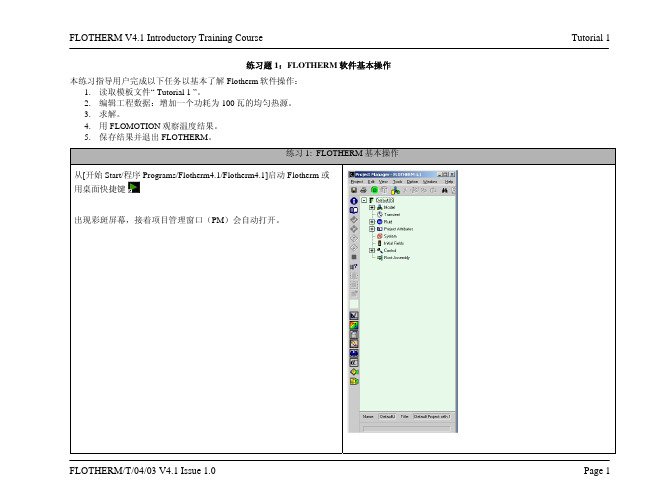Click the bold heading '练习题 1: FLOTHERM 软件基本操作'
This screenshot has height=502, width=649.
pyautogui.click(x=318, y=65)
